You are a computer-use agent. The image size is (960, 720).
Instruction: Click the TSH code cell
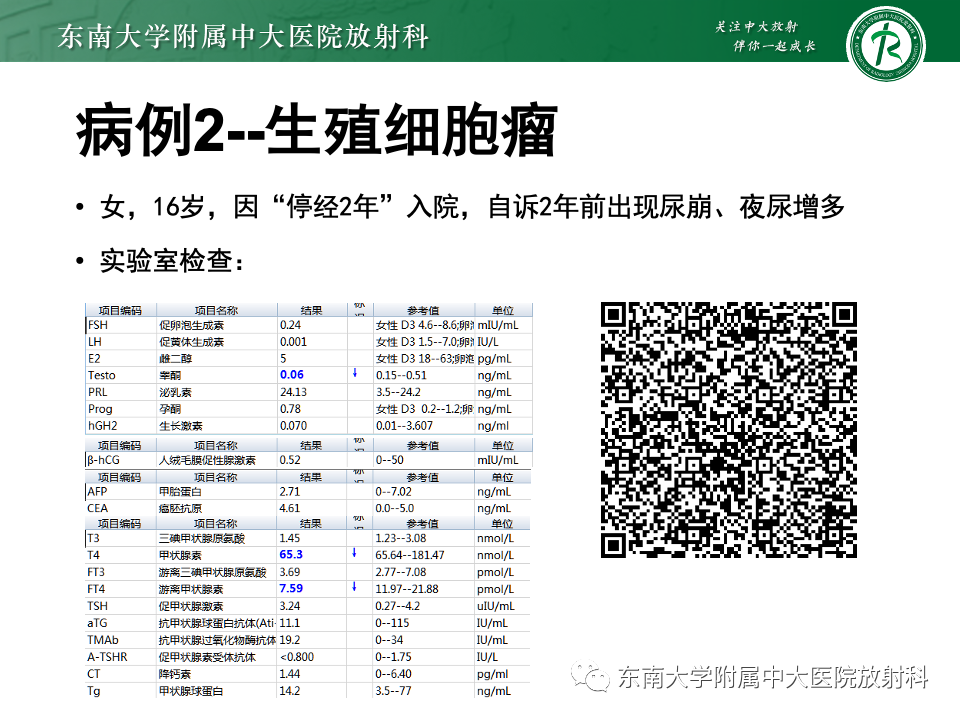click(97, 606)
